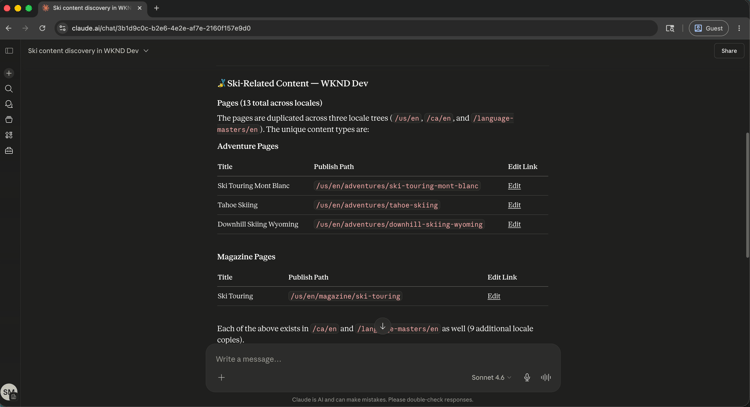750x407 pixels.
Task: Open the Guest profile button
Action: point(708,28)
